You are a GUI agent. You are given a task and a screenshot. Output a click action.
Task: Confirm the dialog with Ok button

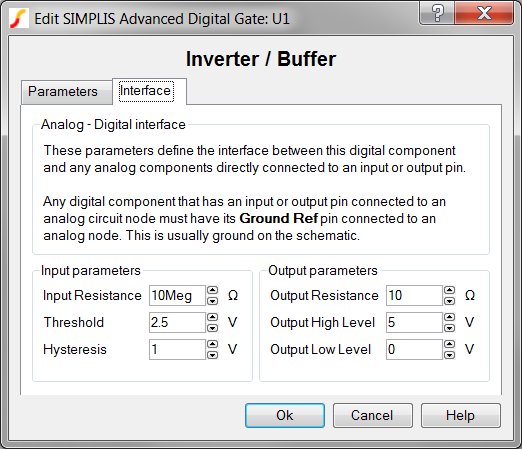[x=285, y=415]
